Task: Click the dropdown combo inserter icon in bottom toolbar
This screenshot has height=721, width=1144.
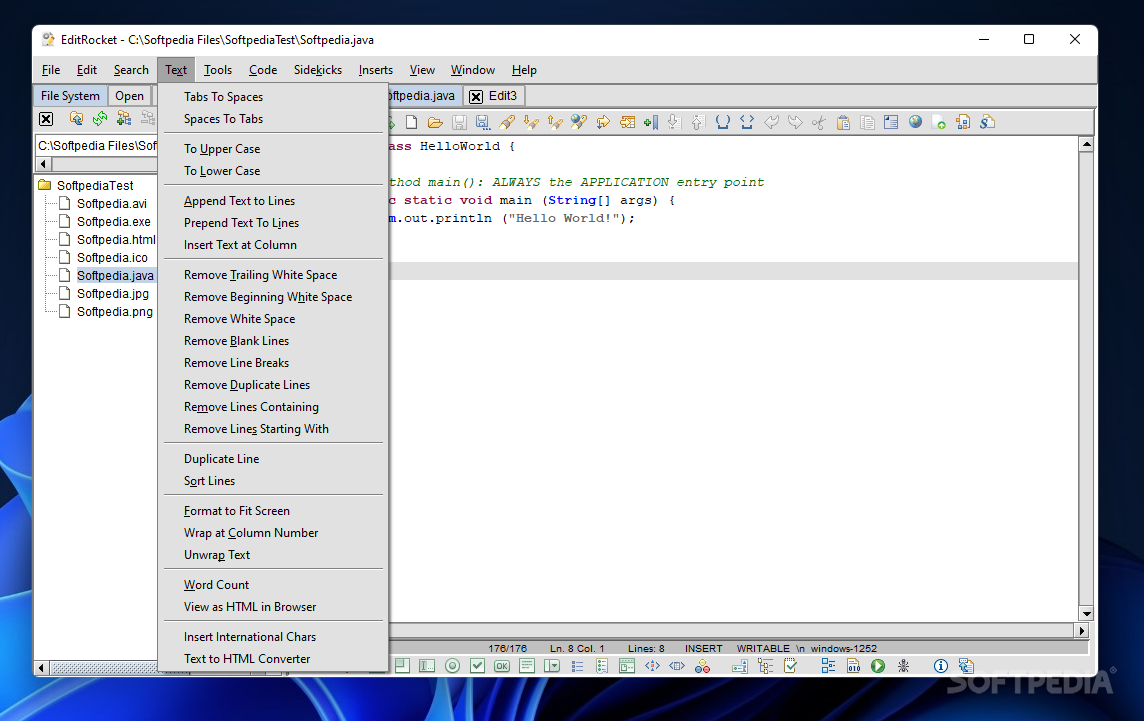Action: 552,666
